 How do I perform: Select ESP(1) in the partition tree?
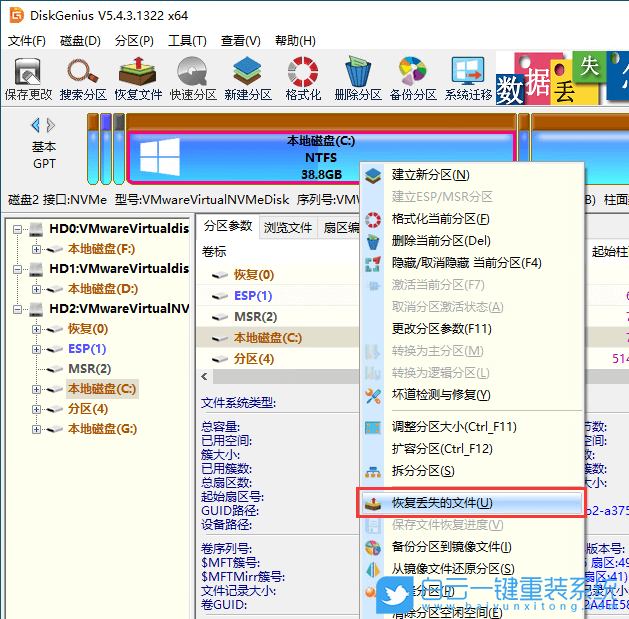coord(86,349)
